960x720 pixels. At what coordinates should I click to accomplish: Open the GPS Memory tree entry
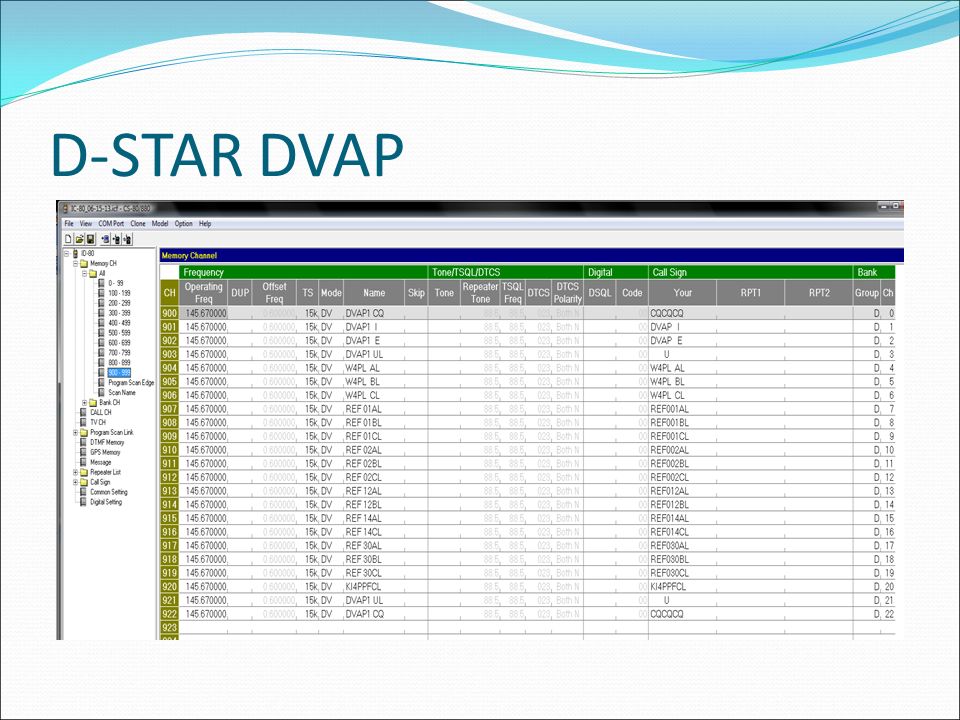click(105, 452)
